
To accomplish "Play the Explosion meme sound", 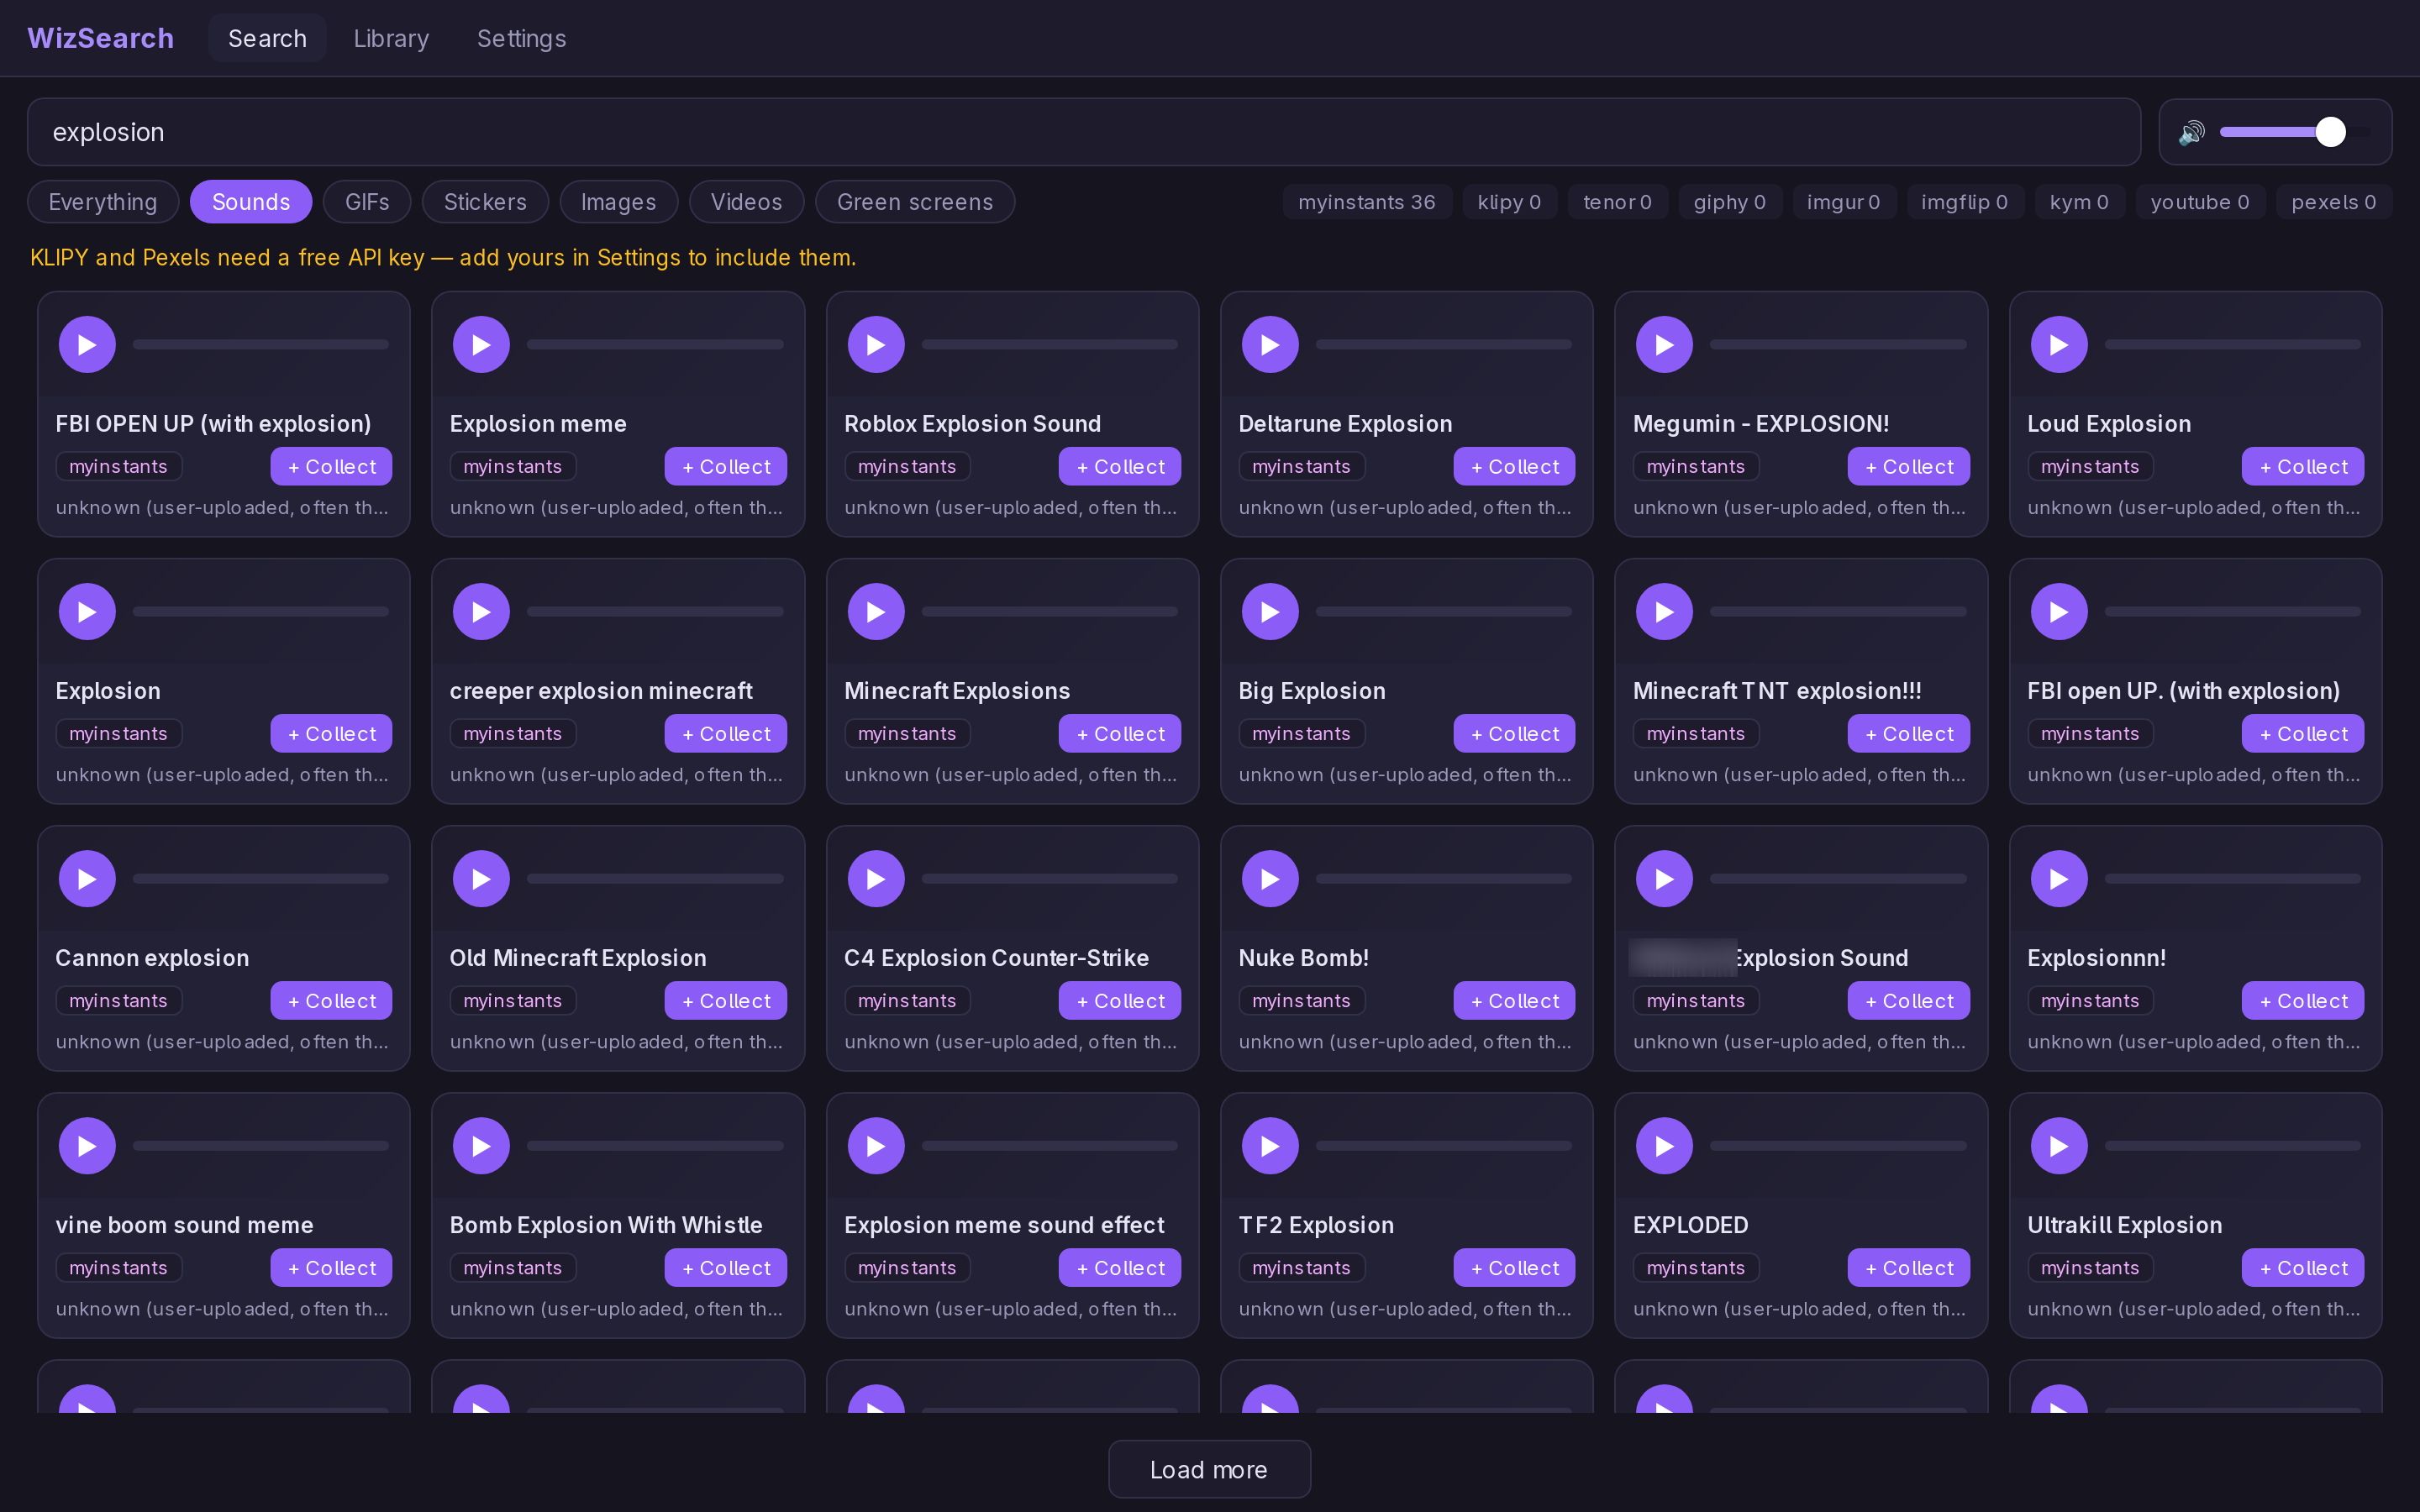I will coord(481,344).
